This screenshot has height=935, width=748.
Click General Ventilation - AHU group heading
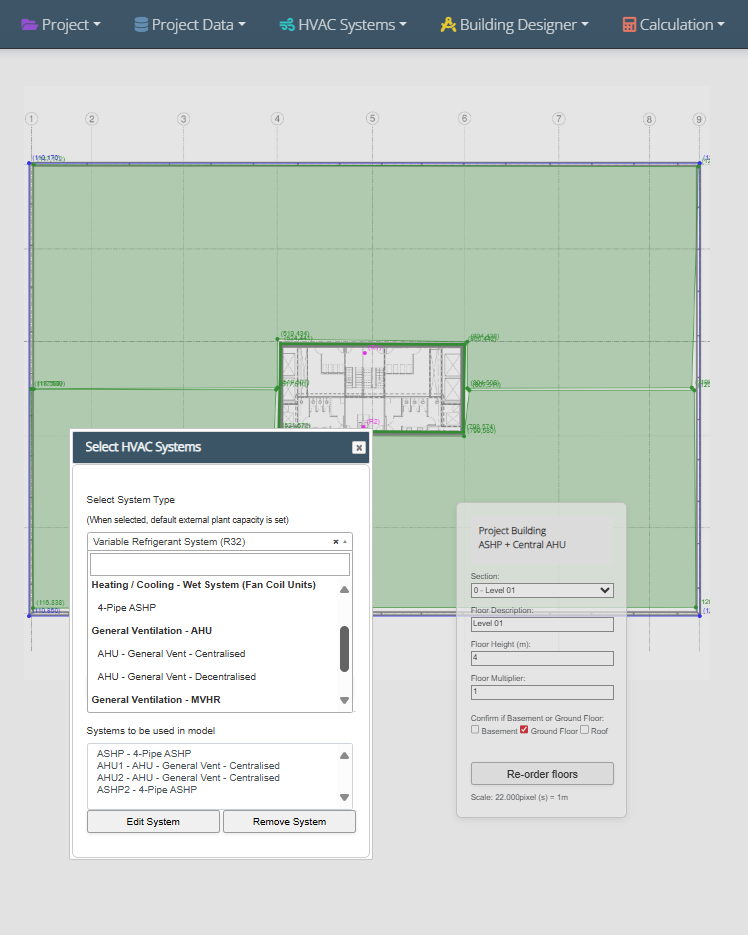(152, 631)
